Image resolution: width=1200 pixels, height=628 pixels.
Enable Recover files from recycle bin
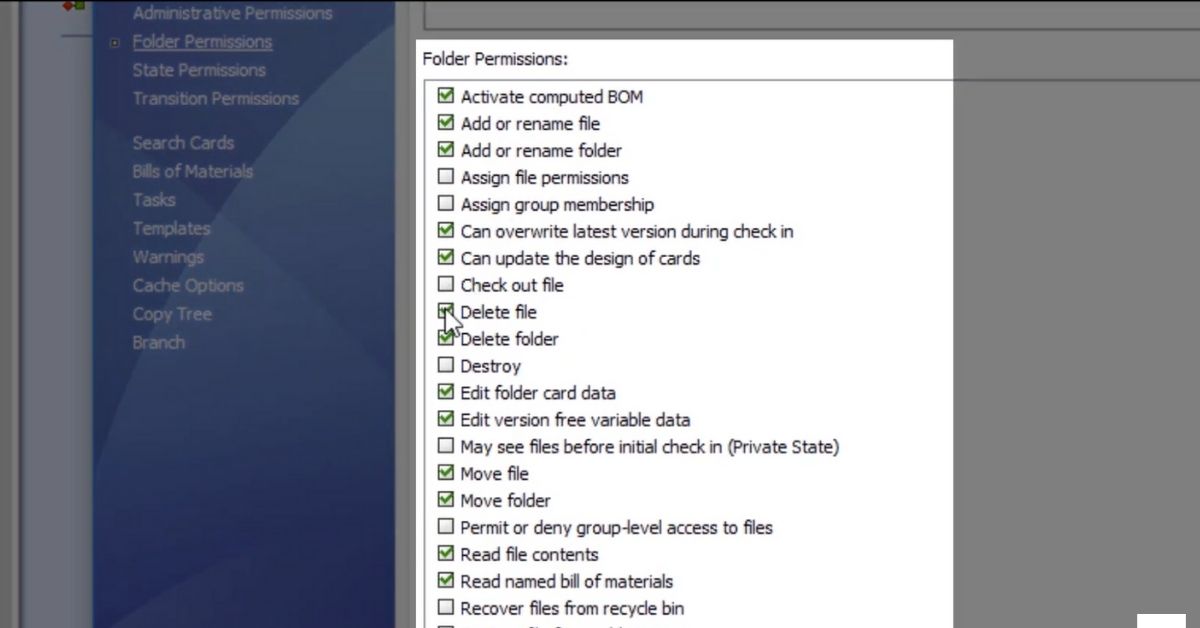click(x=446, y=608)
